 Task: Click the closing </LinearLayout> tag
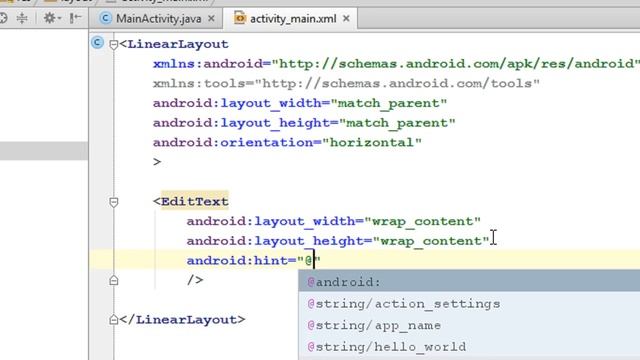pos(182,320)
